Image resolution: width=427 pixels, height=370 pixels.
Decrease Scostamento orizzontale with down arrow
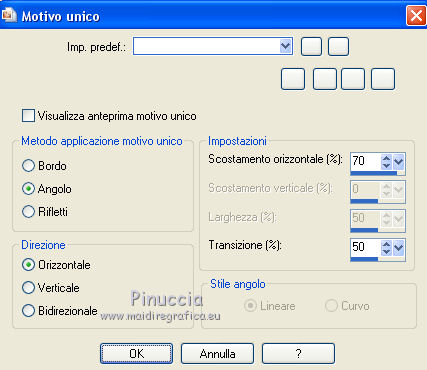[x=386, y=165]
